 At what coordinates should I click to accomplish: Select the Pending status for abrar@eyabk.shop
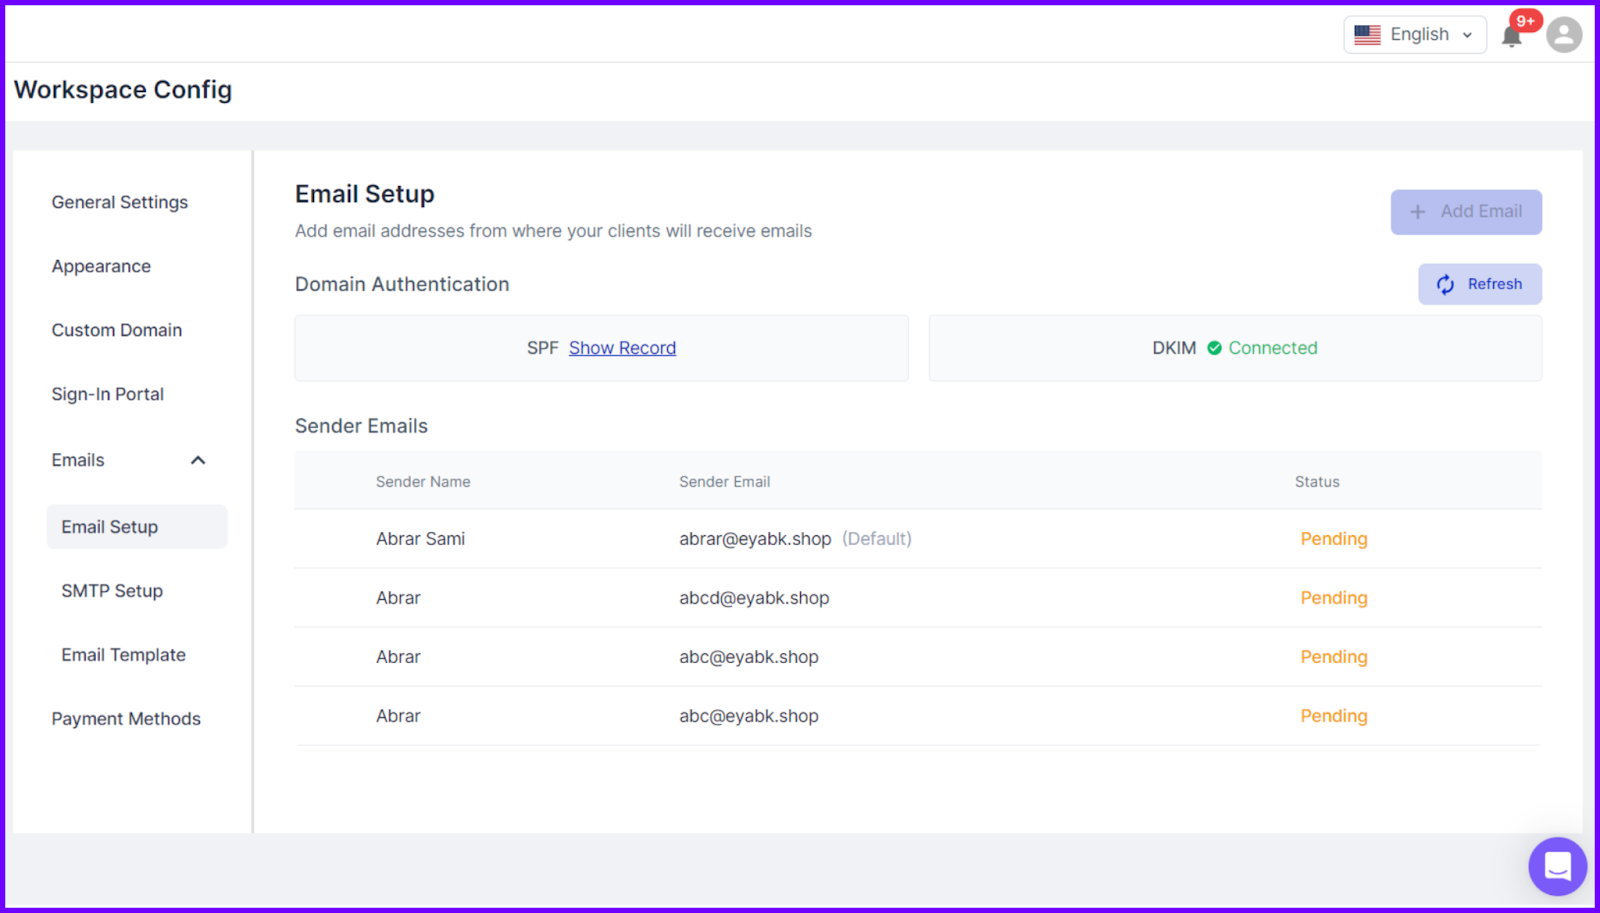[1333, 538]
